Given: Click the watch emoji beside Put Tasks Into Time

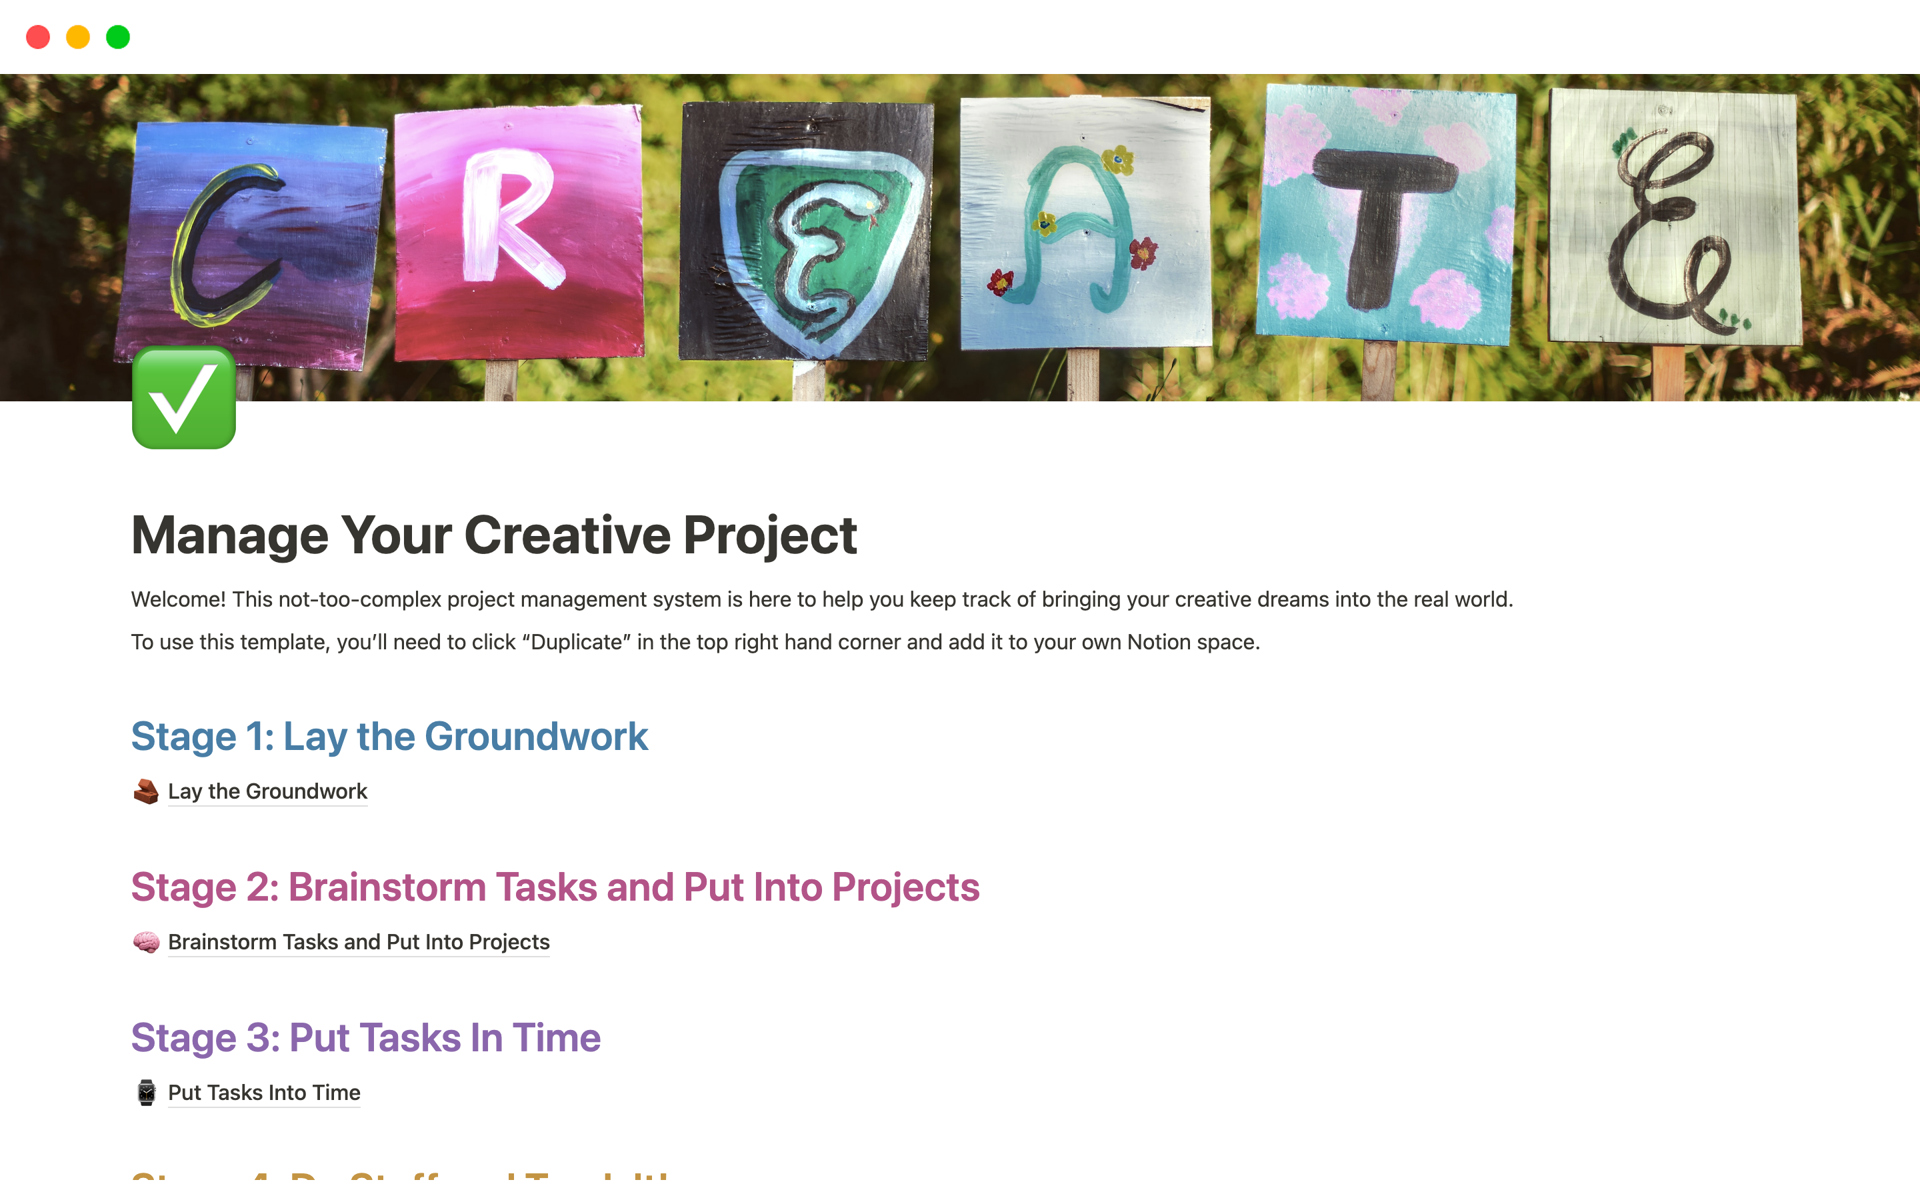Looking at the screenshot, I should click(146, 1092).
